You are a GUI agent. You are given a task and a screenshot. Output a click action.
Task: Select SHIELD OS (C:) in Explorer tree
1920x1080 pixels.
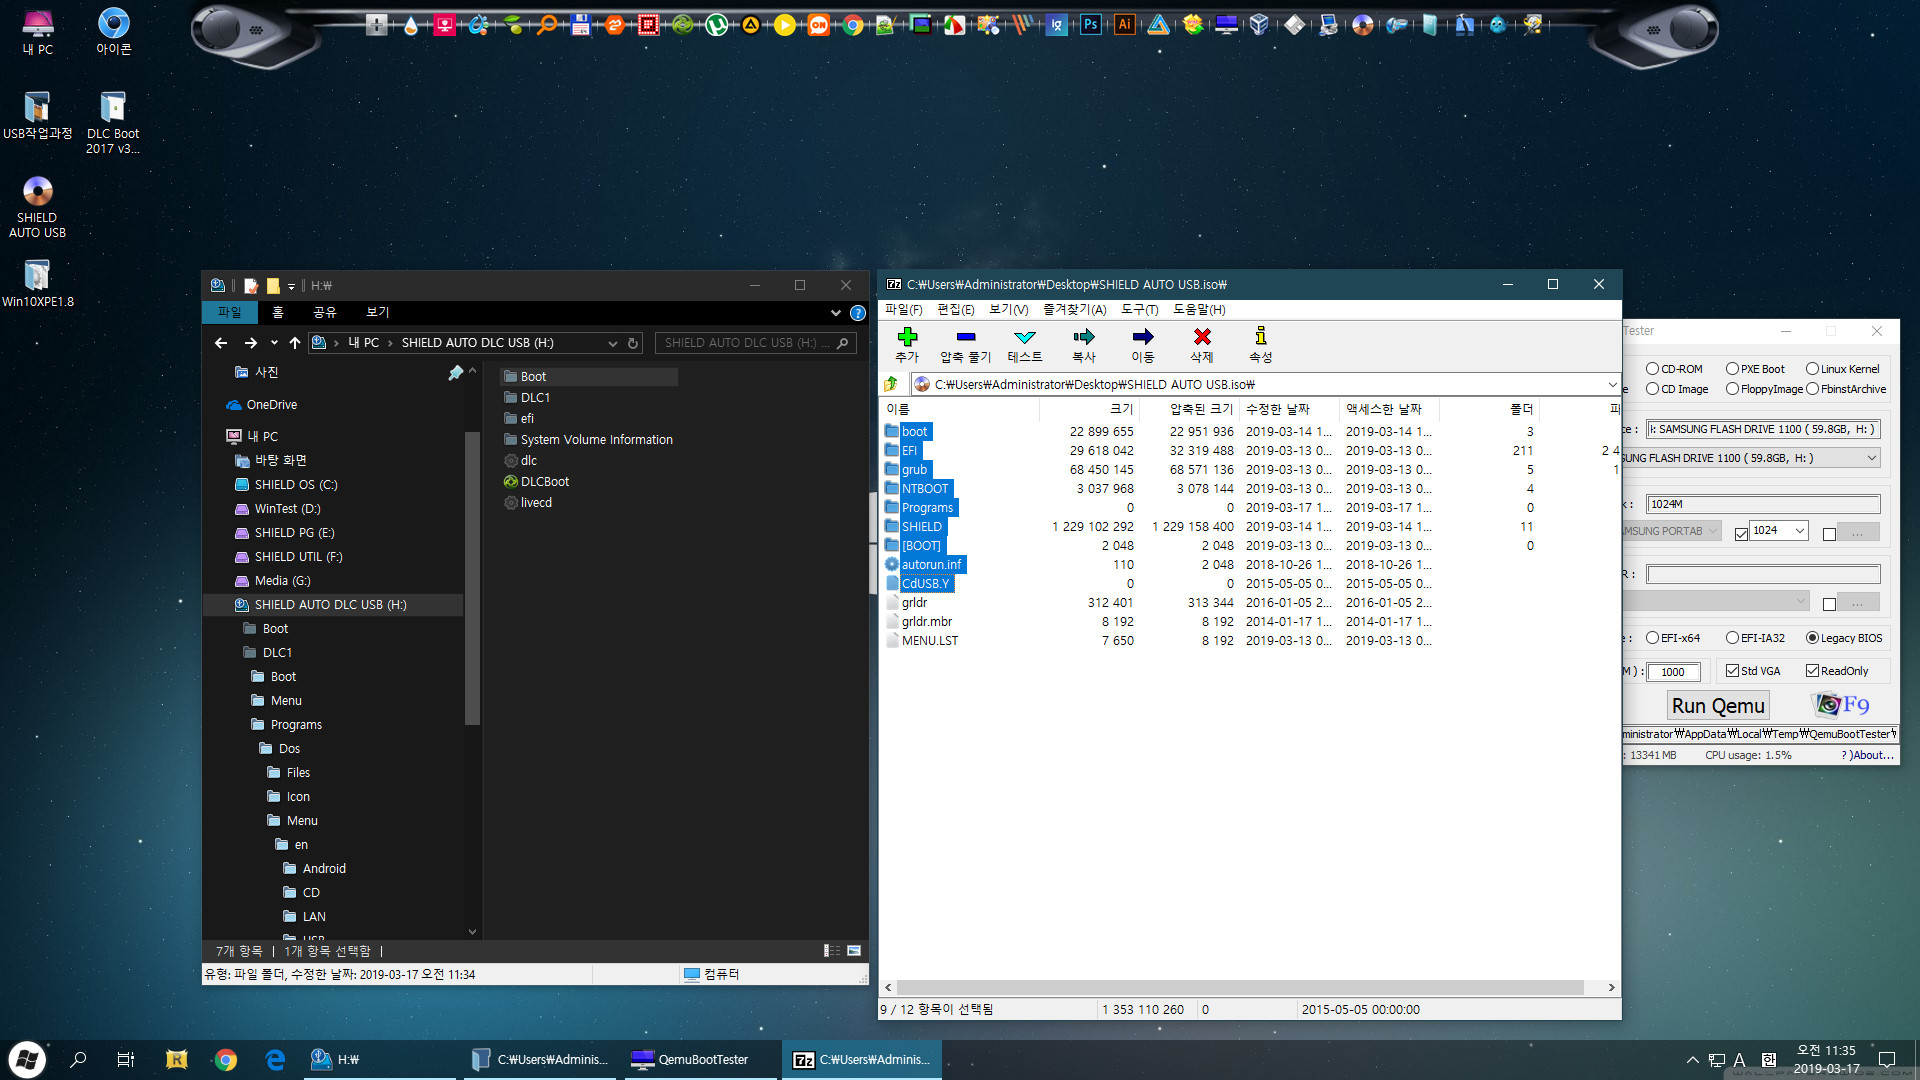(x=296, y=485)
